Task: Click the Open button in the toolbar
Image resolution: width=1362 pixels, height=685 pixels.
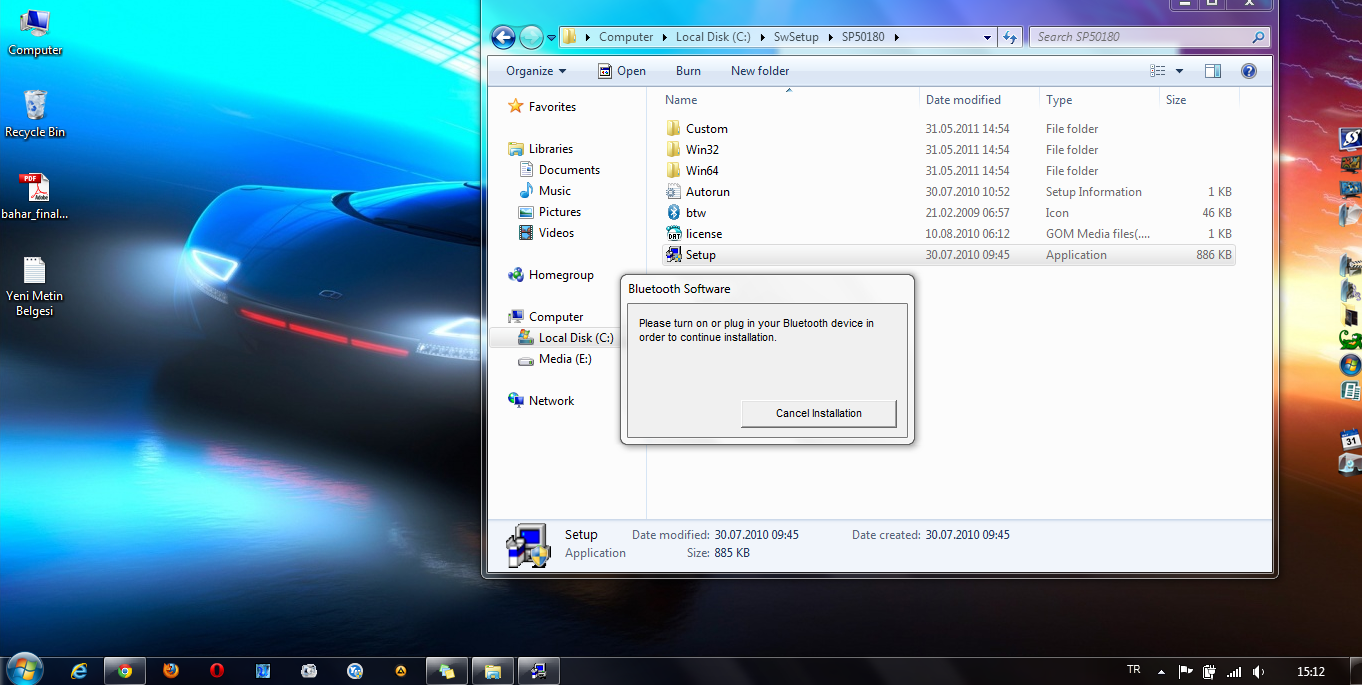Action: tap(620, 70)
